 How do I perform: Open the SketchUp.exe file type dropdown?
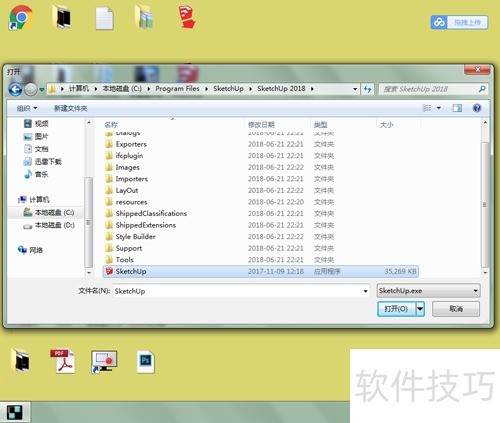[428, 291]
